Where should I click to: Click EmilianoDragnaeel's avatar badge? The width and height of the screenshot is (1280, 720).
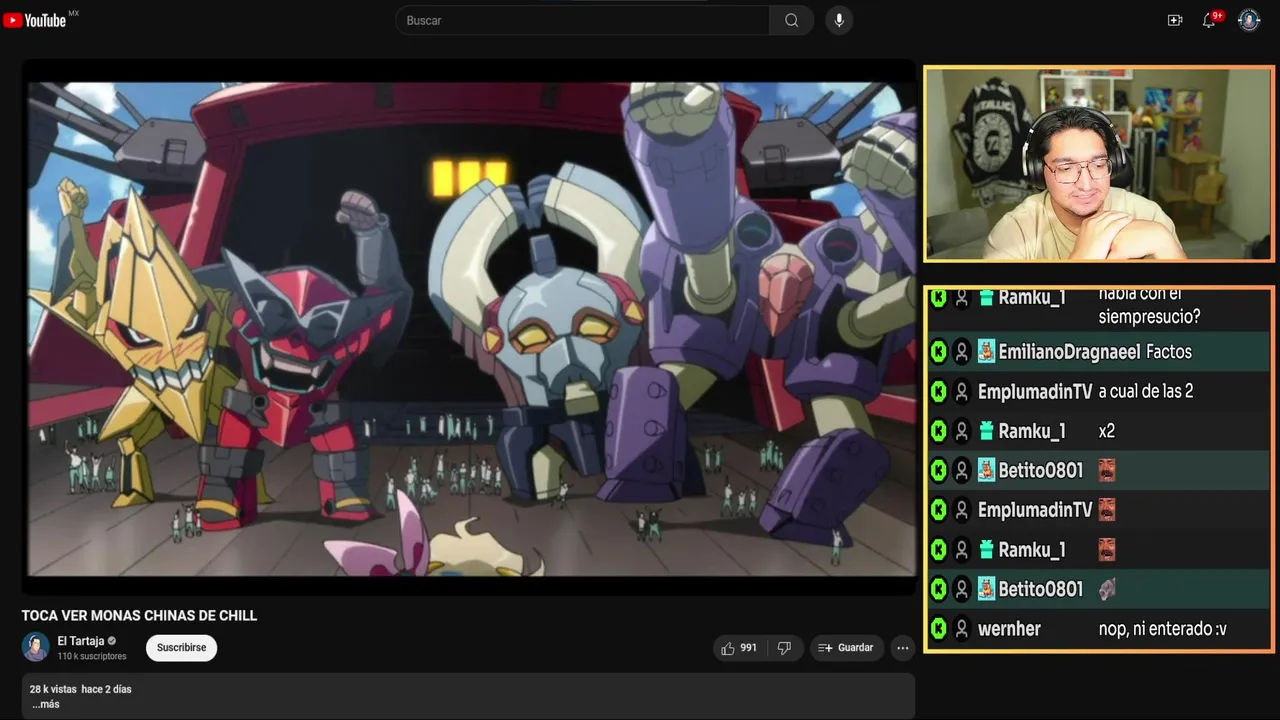point(987,352)
